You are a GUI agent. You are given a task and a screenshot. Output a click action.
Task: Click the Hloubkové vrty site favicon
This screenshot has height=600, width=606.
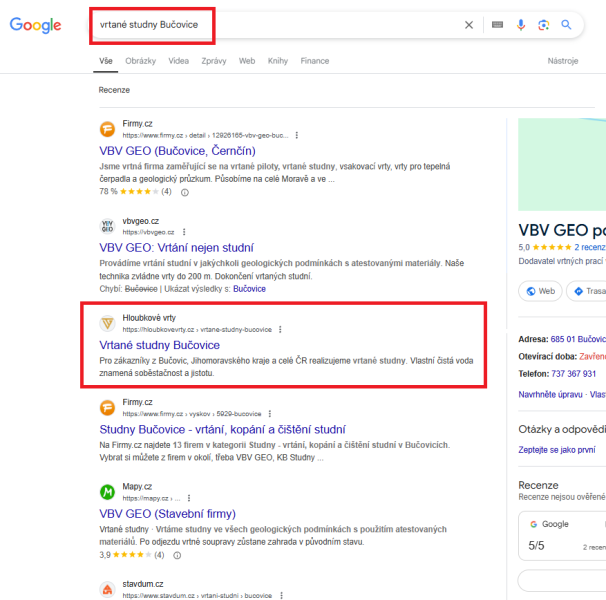[107, 323]
